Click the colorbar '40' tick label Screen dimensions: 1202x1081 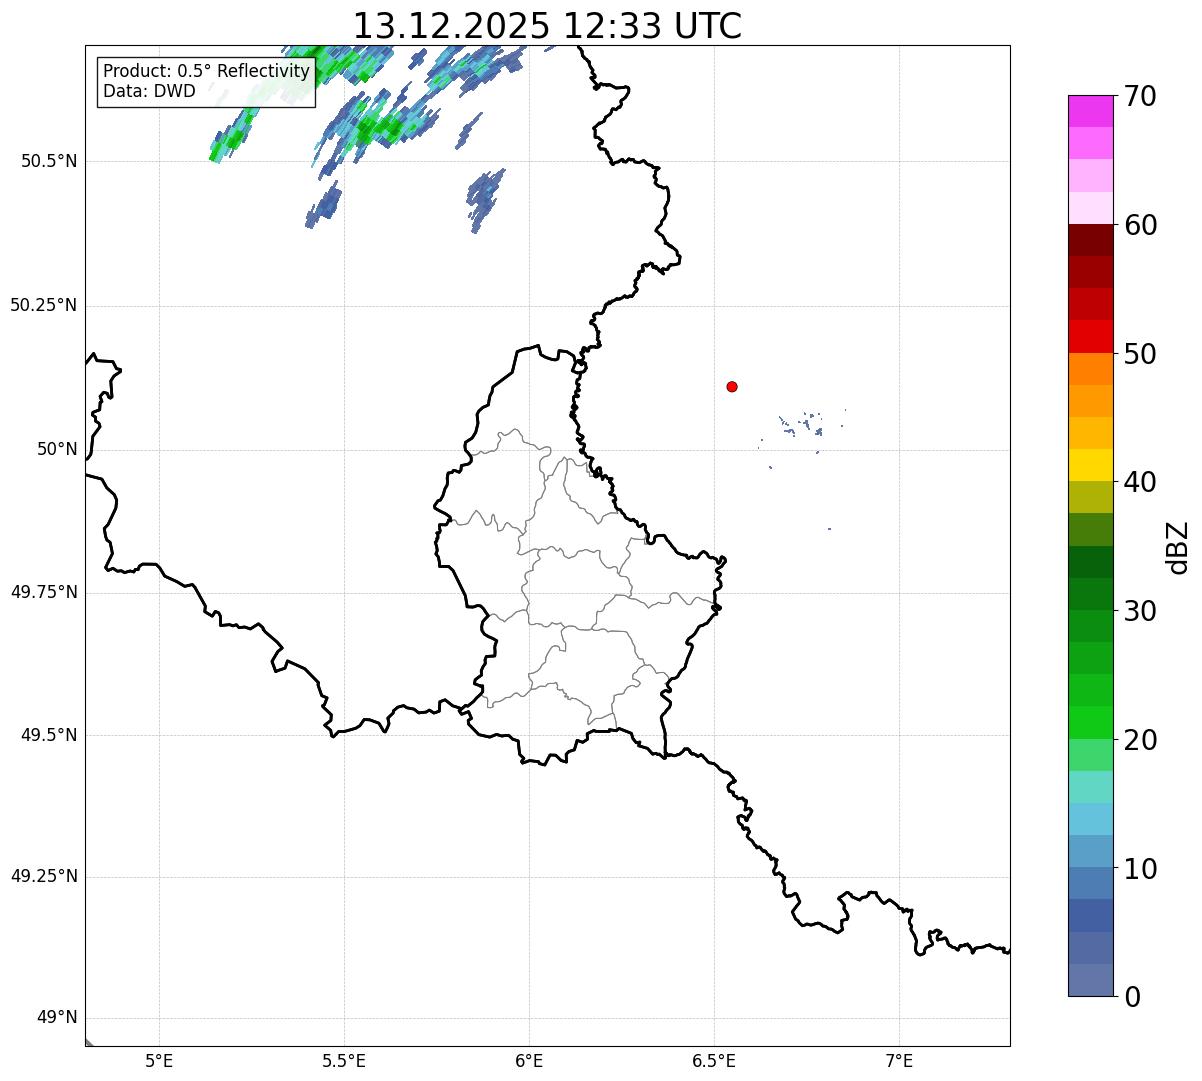coord(1140,482)
